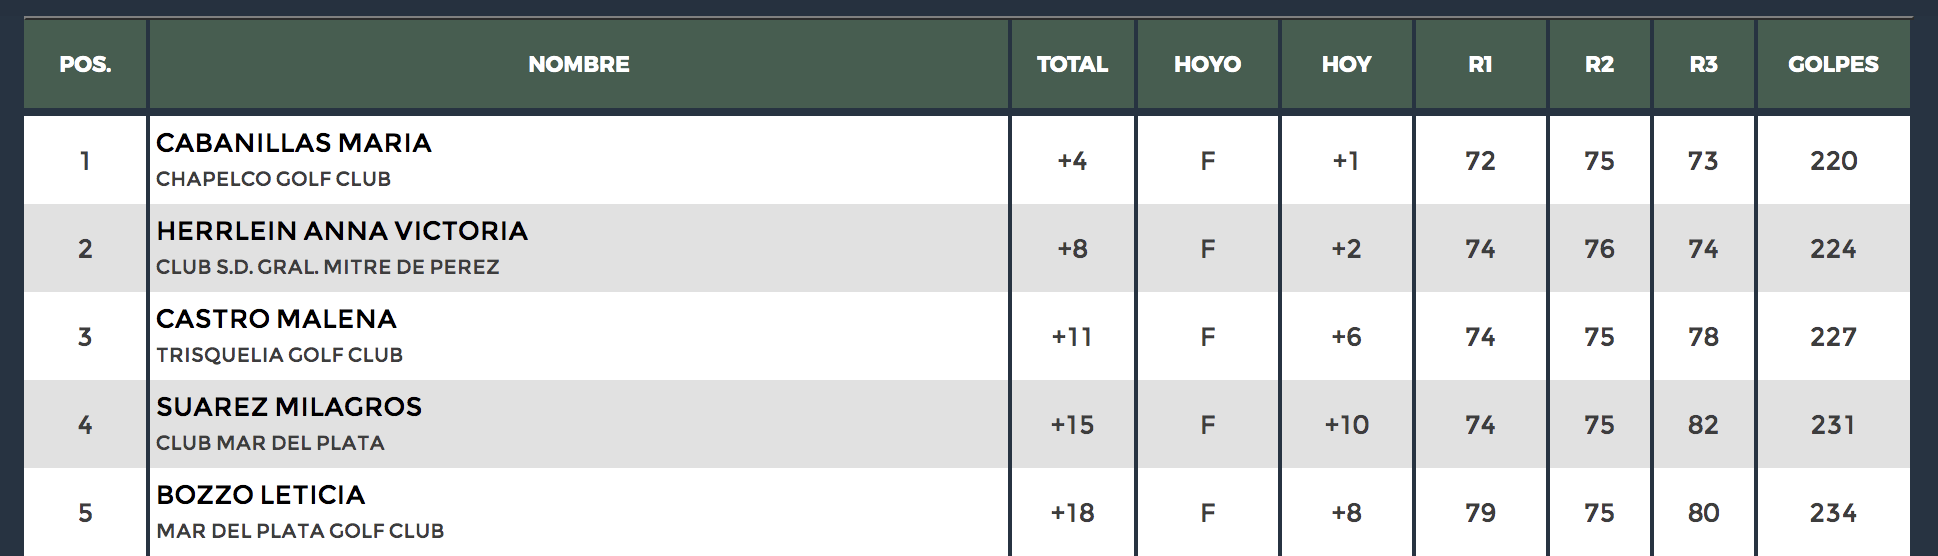This screenshot has height=556, width=1938.
Task: Open player HERRLEIN ANNA VICTORIA
Action: (342, 231)
